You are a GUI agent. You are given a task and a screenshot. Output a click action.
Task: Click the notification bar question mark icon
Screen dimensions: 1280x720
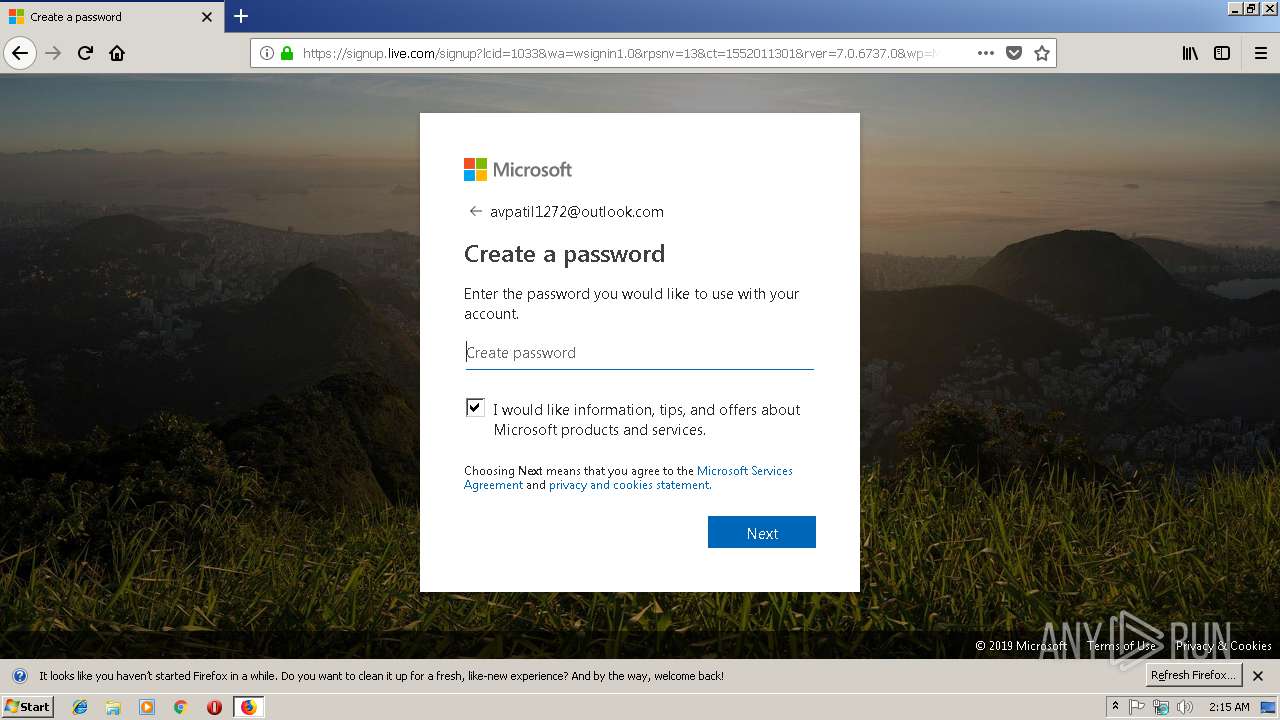coord(19,676)
